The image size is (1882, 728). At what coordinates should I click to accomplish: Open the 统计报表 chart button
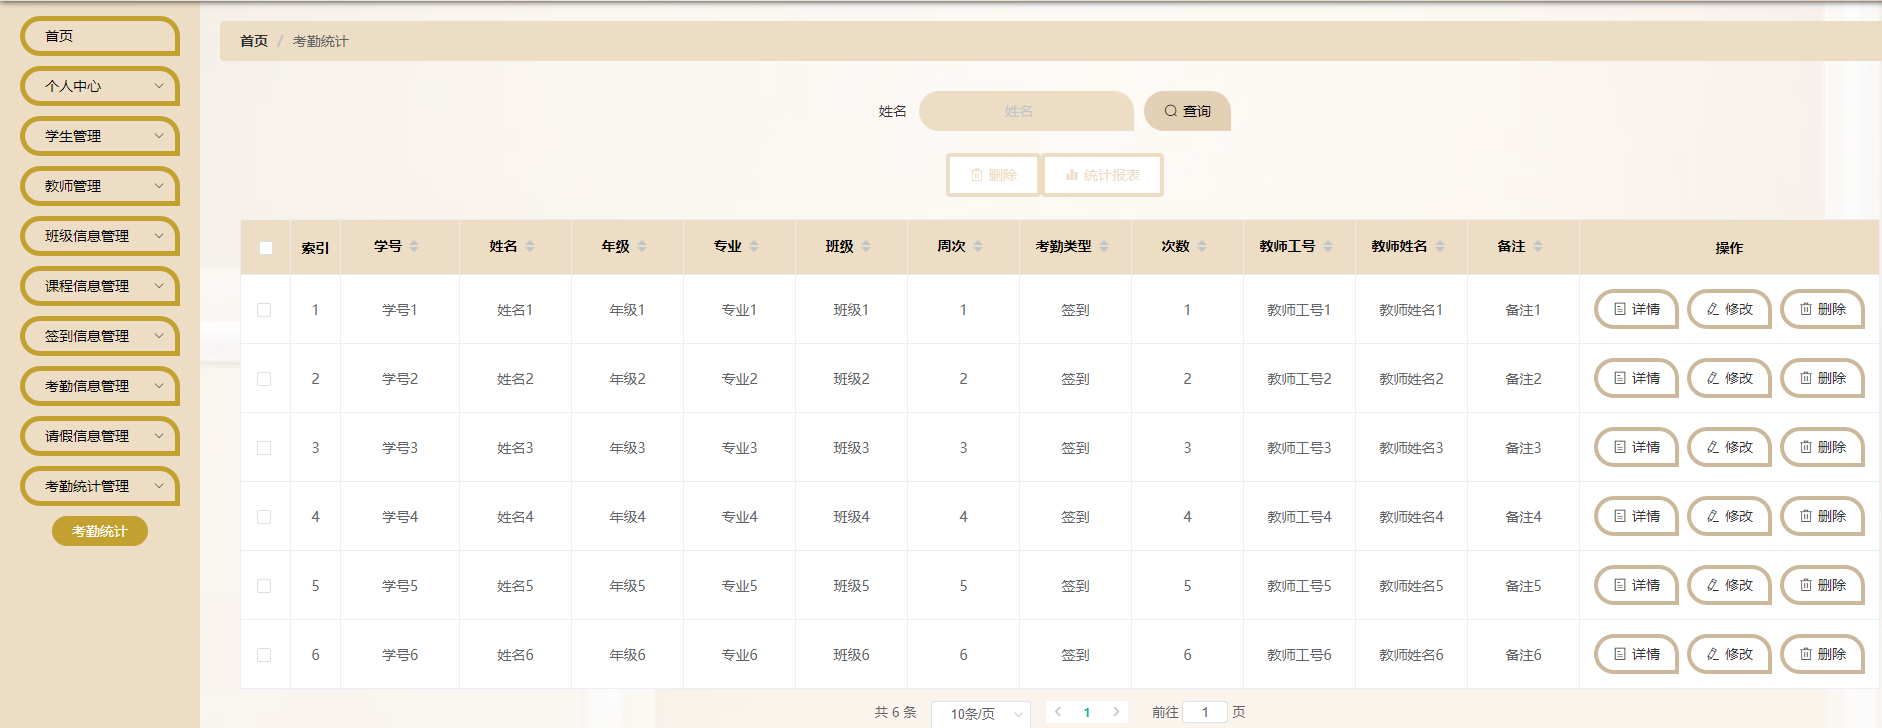tap(1102, 175)
